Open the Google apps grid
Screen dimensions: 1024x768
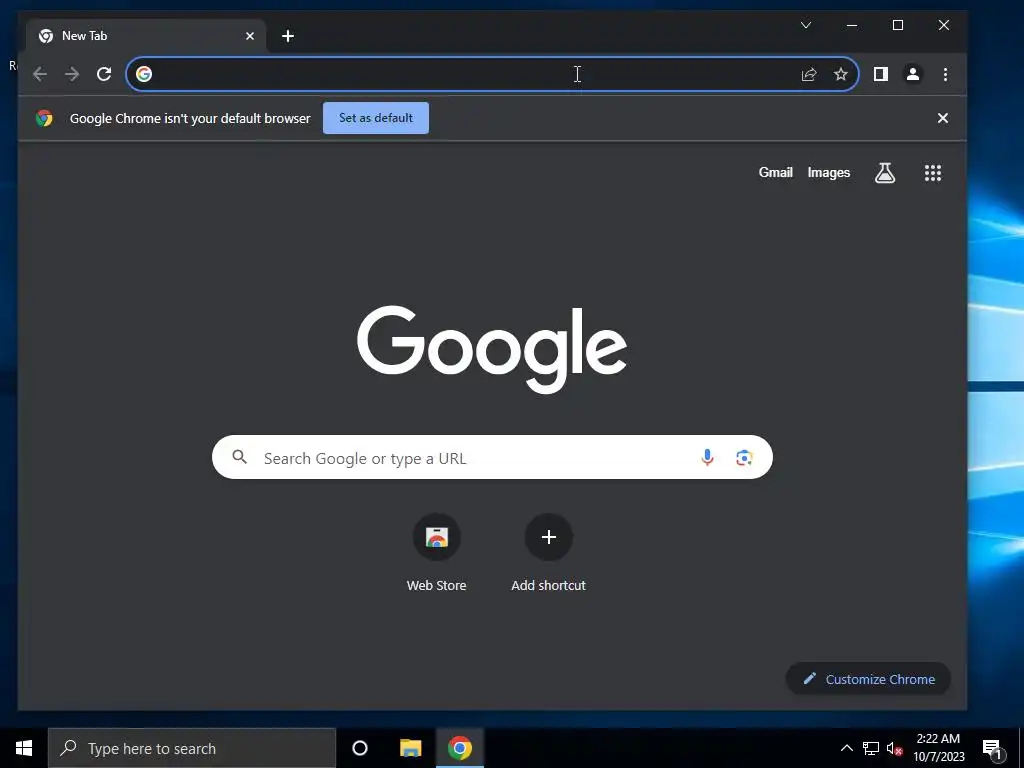[x=933, y=172]
